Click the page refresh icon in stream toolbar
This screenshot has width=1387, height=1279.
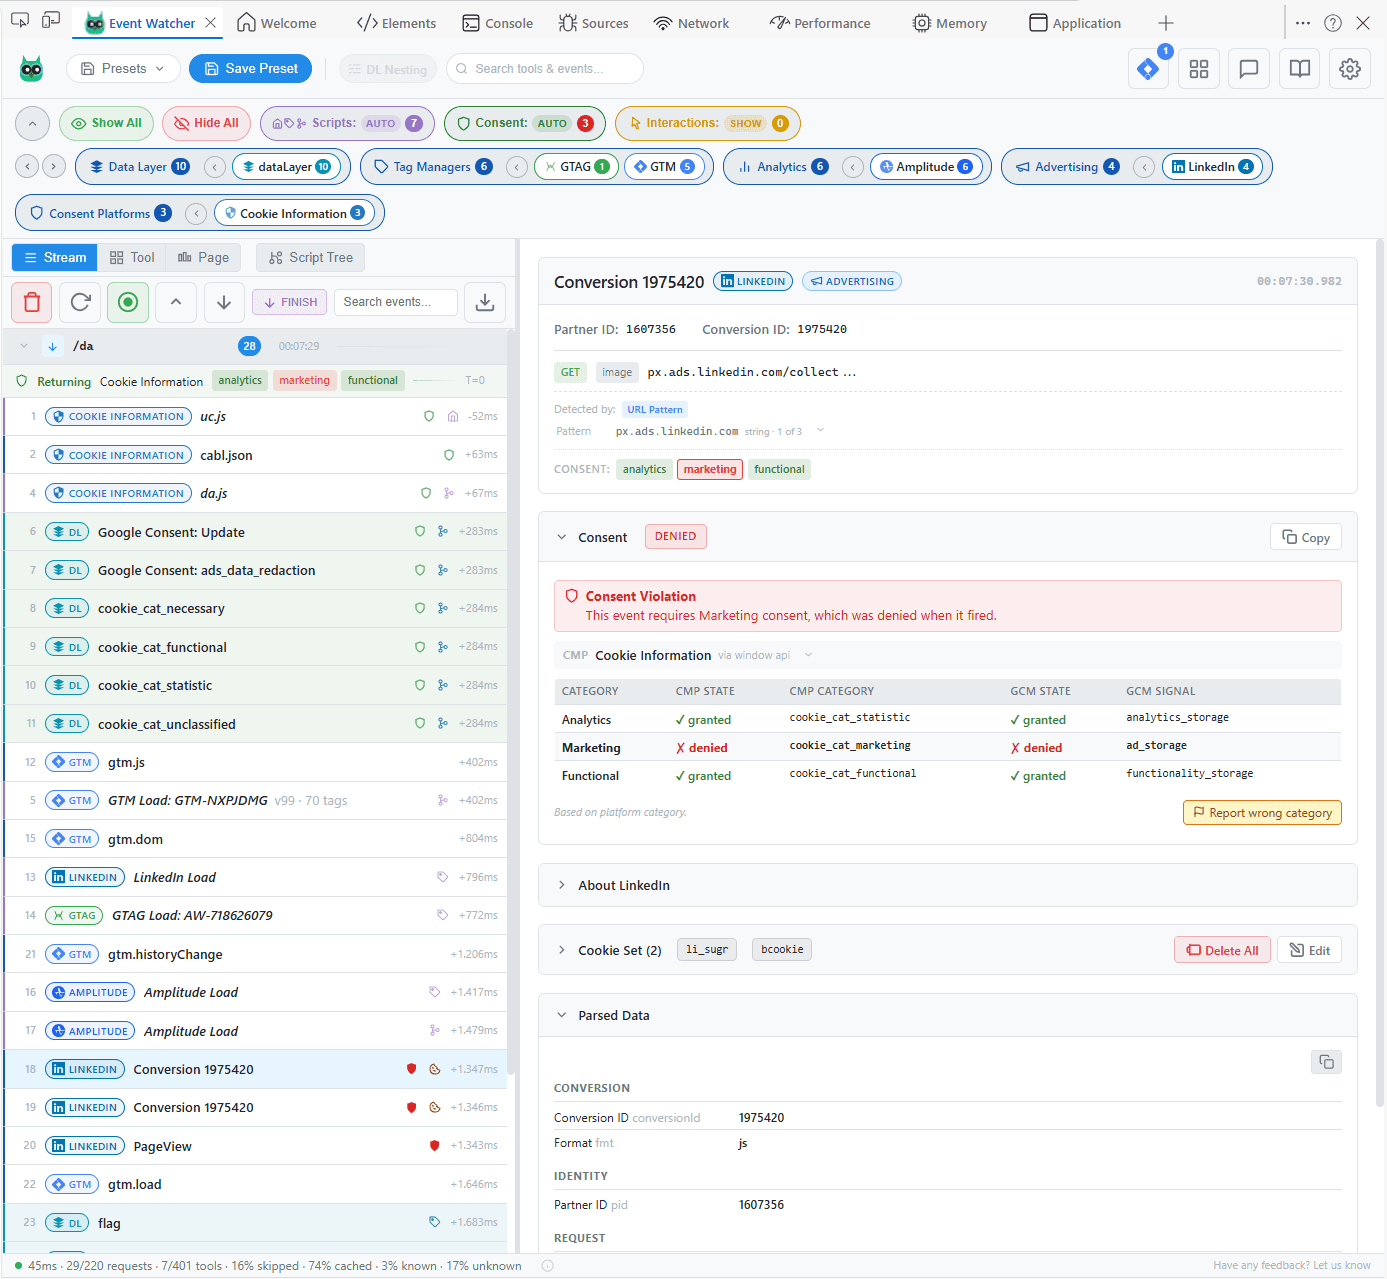tap(79, 302)
